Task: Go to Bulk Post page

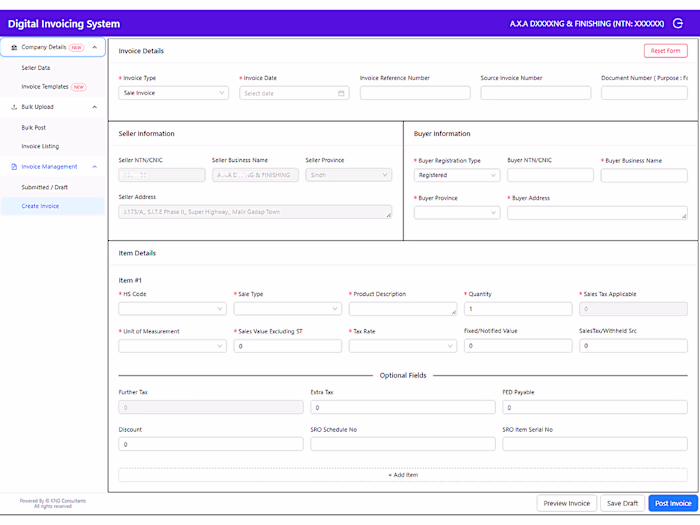Action: pos(33,128)
